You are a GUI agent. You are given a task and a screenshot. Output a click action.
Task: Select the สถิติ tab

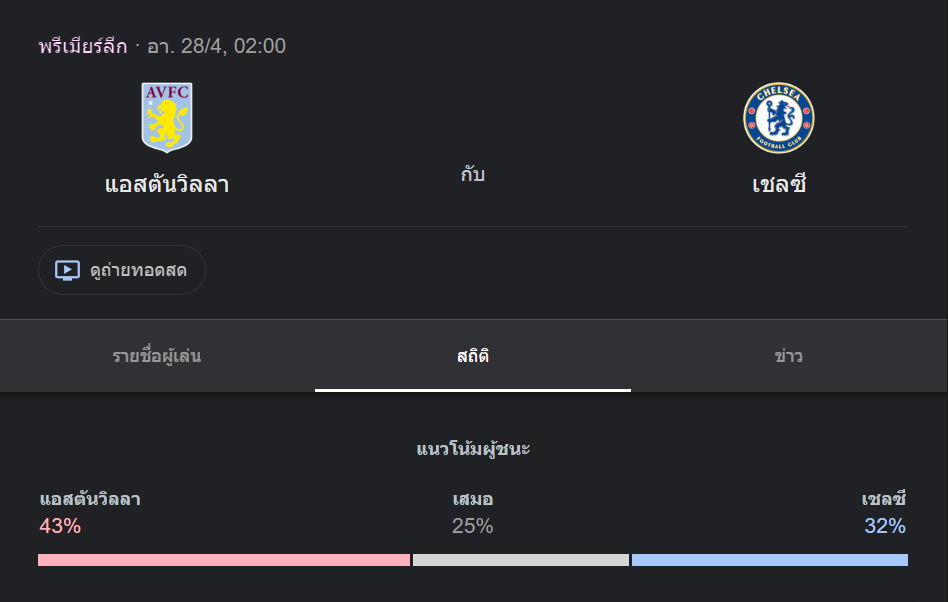point(473,356)
